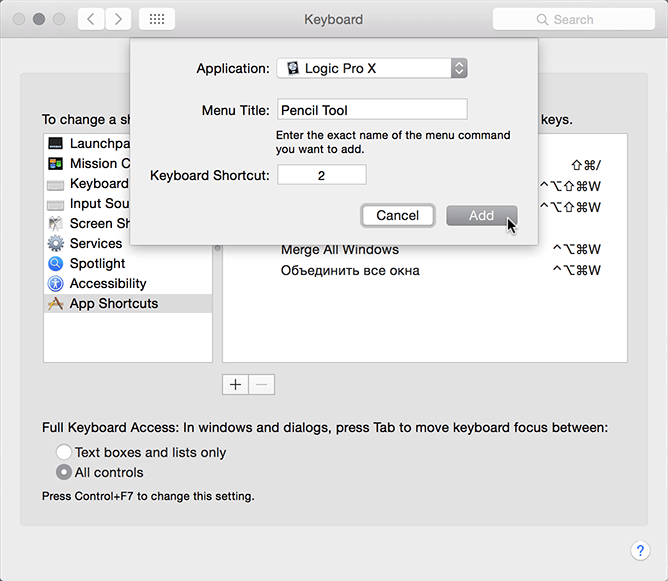Open help with the question mark button
The width and height of the screenshot is (668, 581).
[640, 550]
